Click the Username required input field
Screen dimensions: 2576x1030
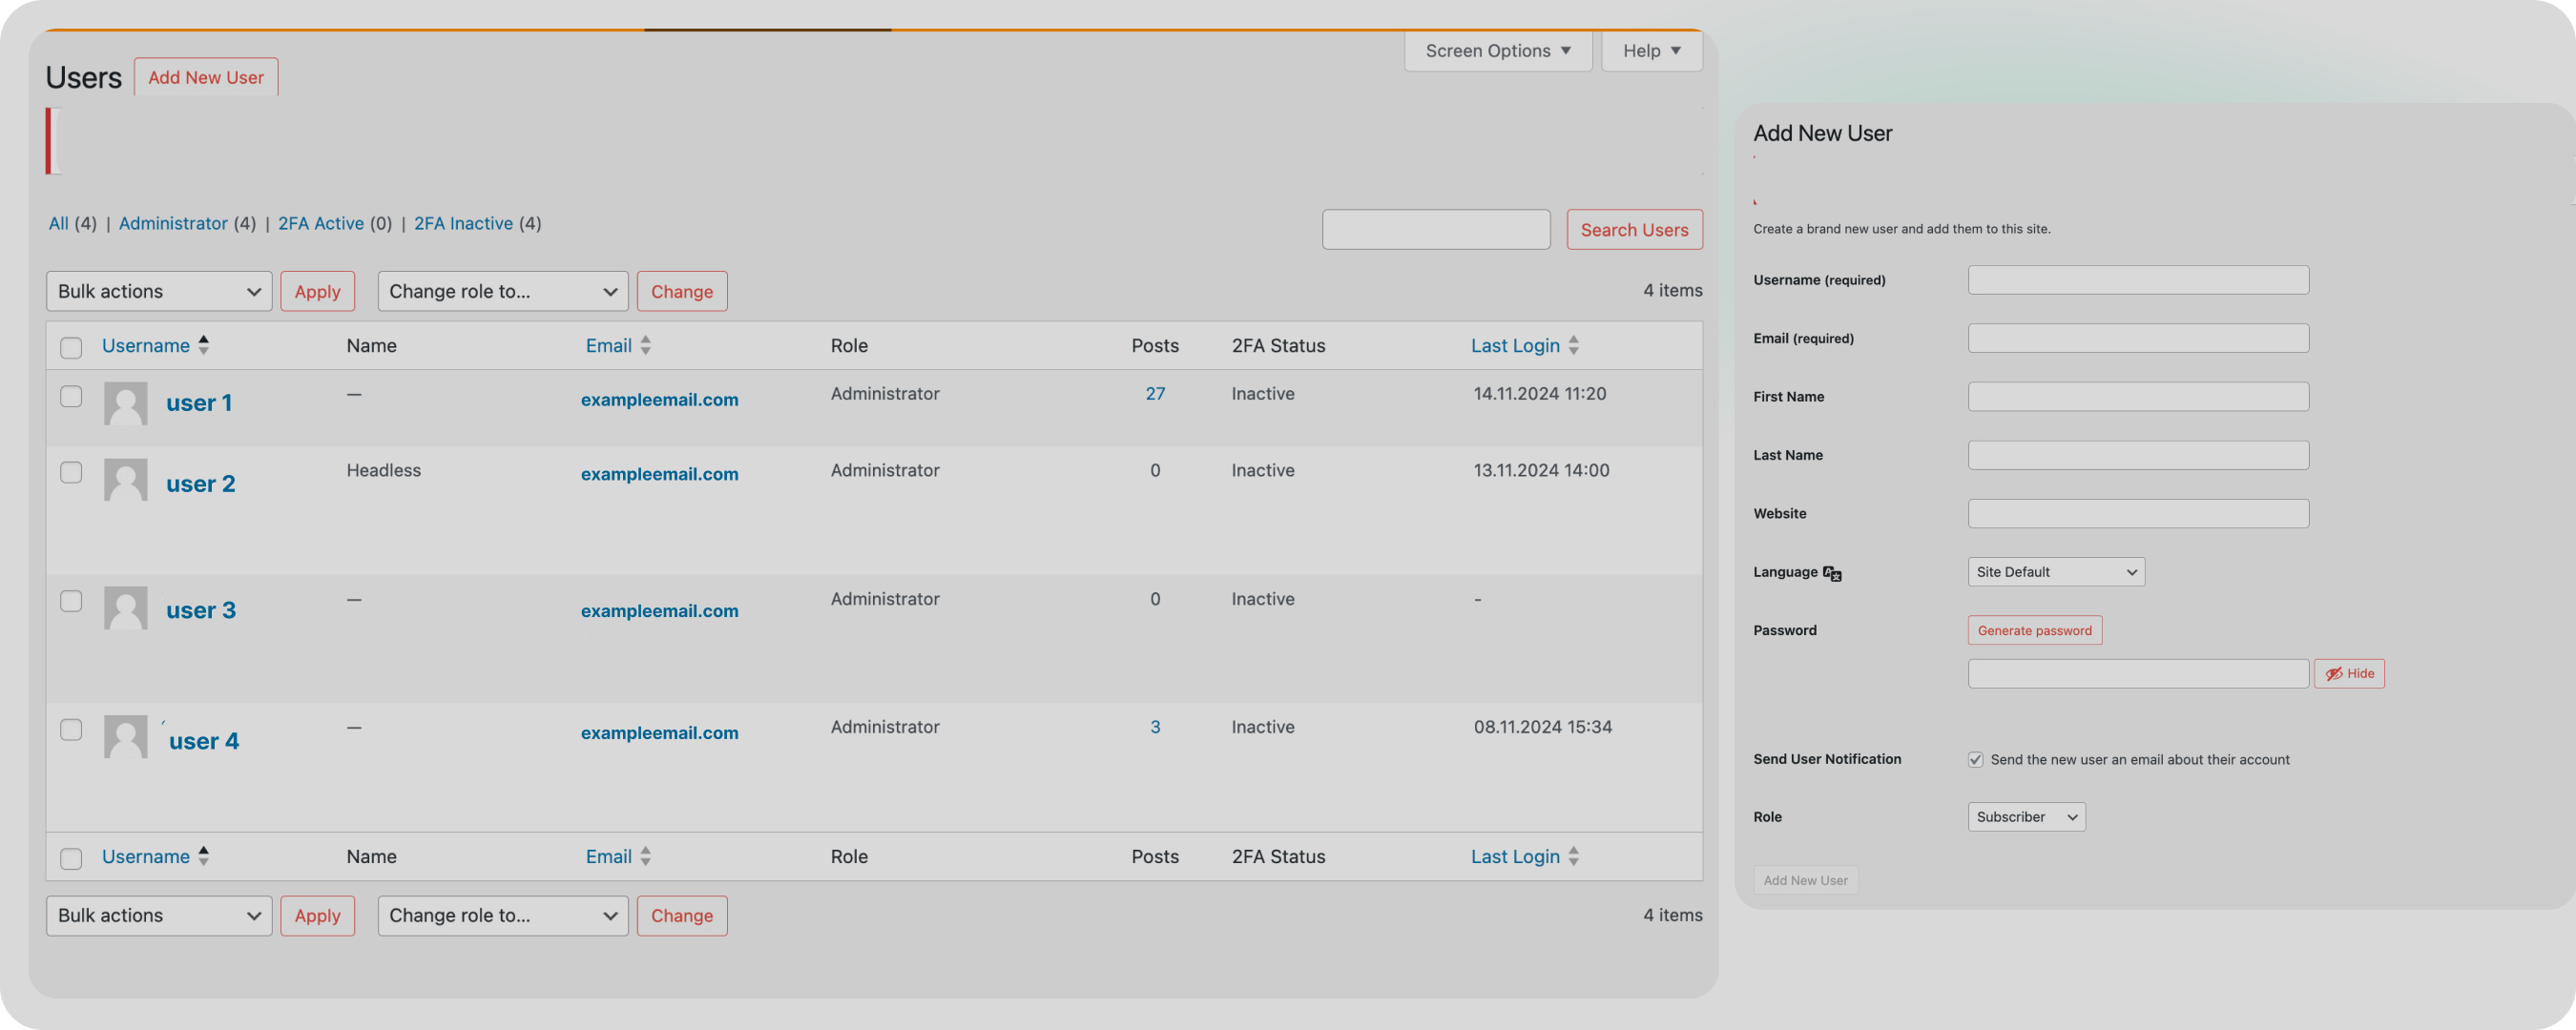[x=2137, y=280]
